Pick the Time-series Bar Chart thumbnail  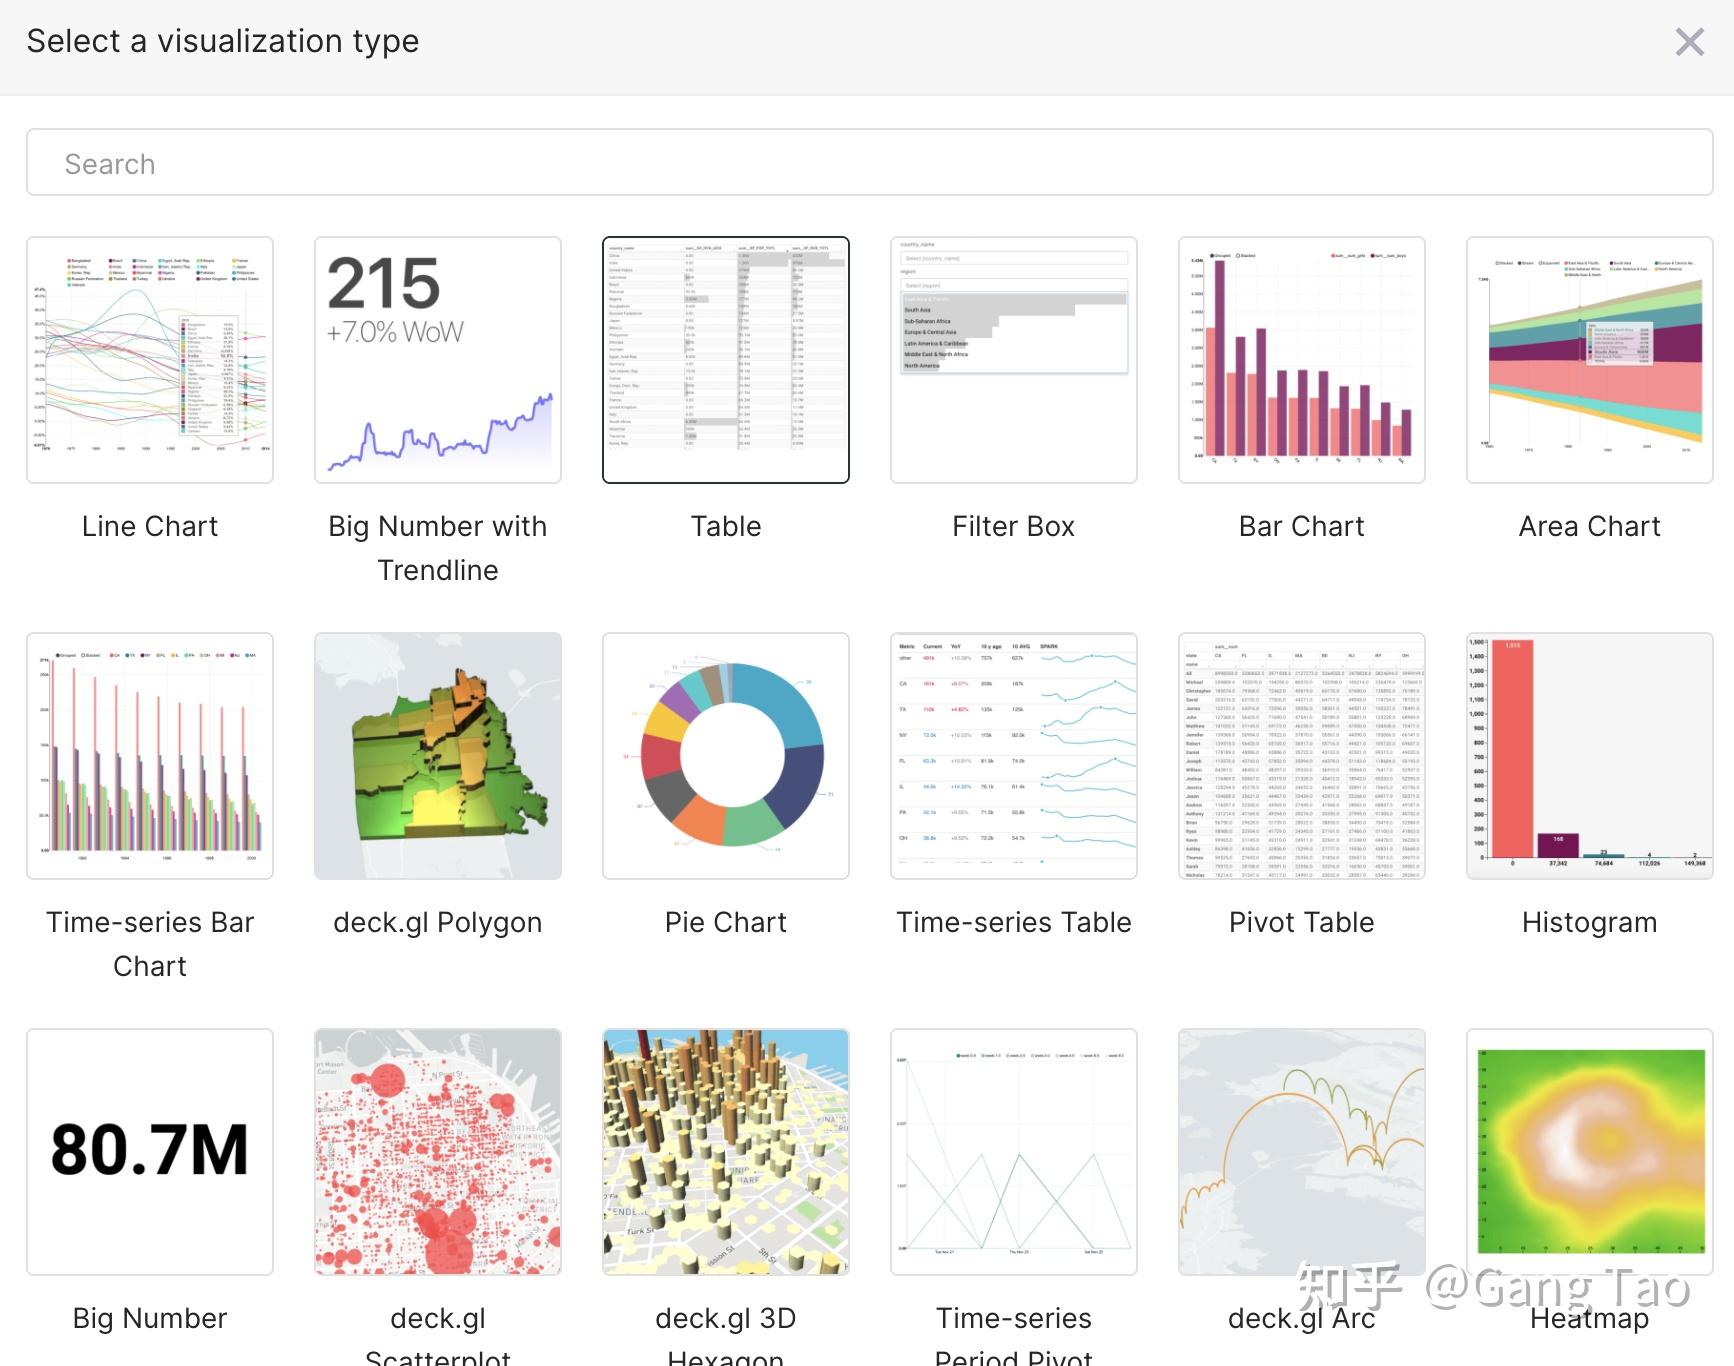pos(150,756)
